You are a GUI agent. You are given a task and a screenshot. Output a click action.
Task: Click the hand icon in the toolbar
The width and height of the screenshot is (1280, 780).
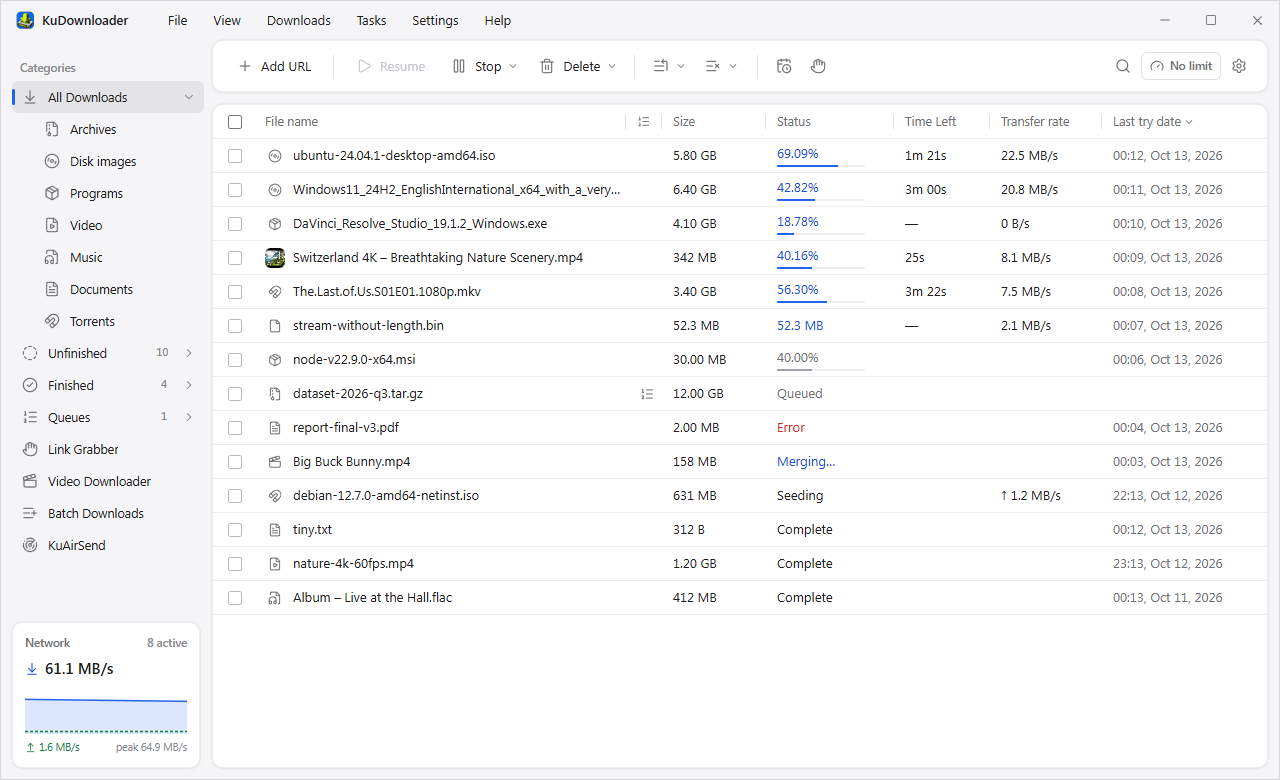[818, 66]
